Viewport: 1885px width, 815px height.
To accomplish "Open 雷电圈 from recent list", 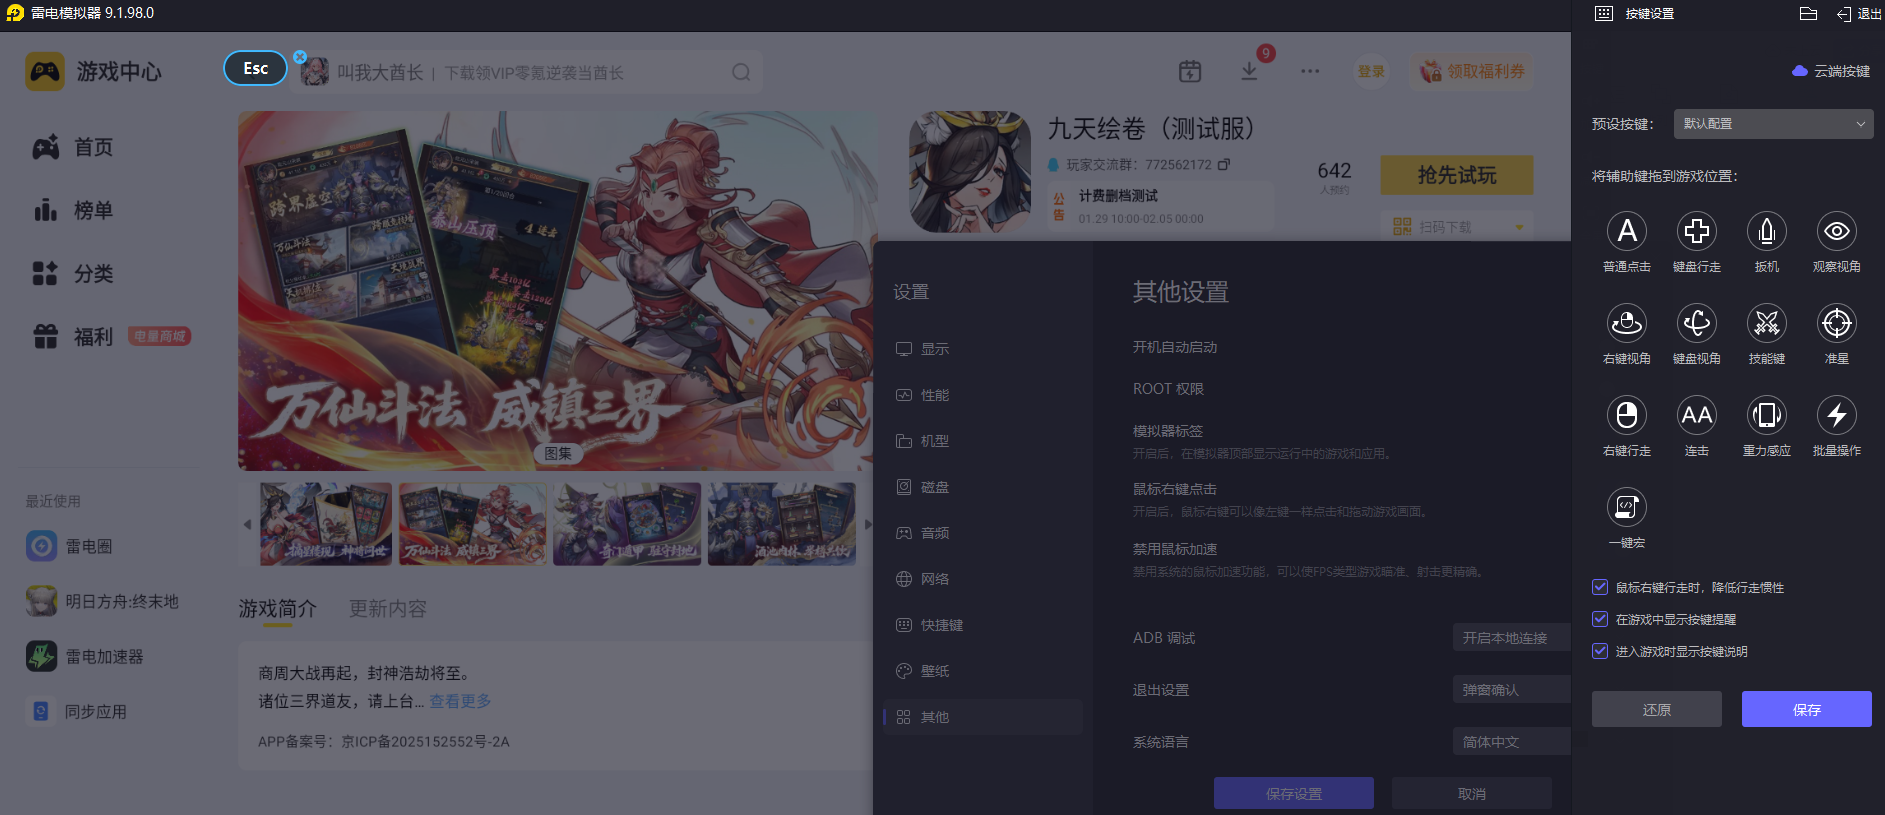I will (70, 546).
